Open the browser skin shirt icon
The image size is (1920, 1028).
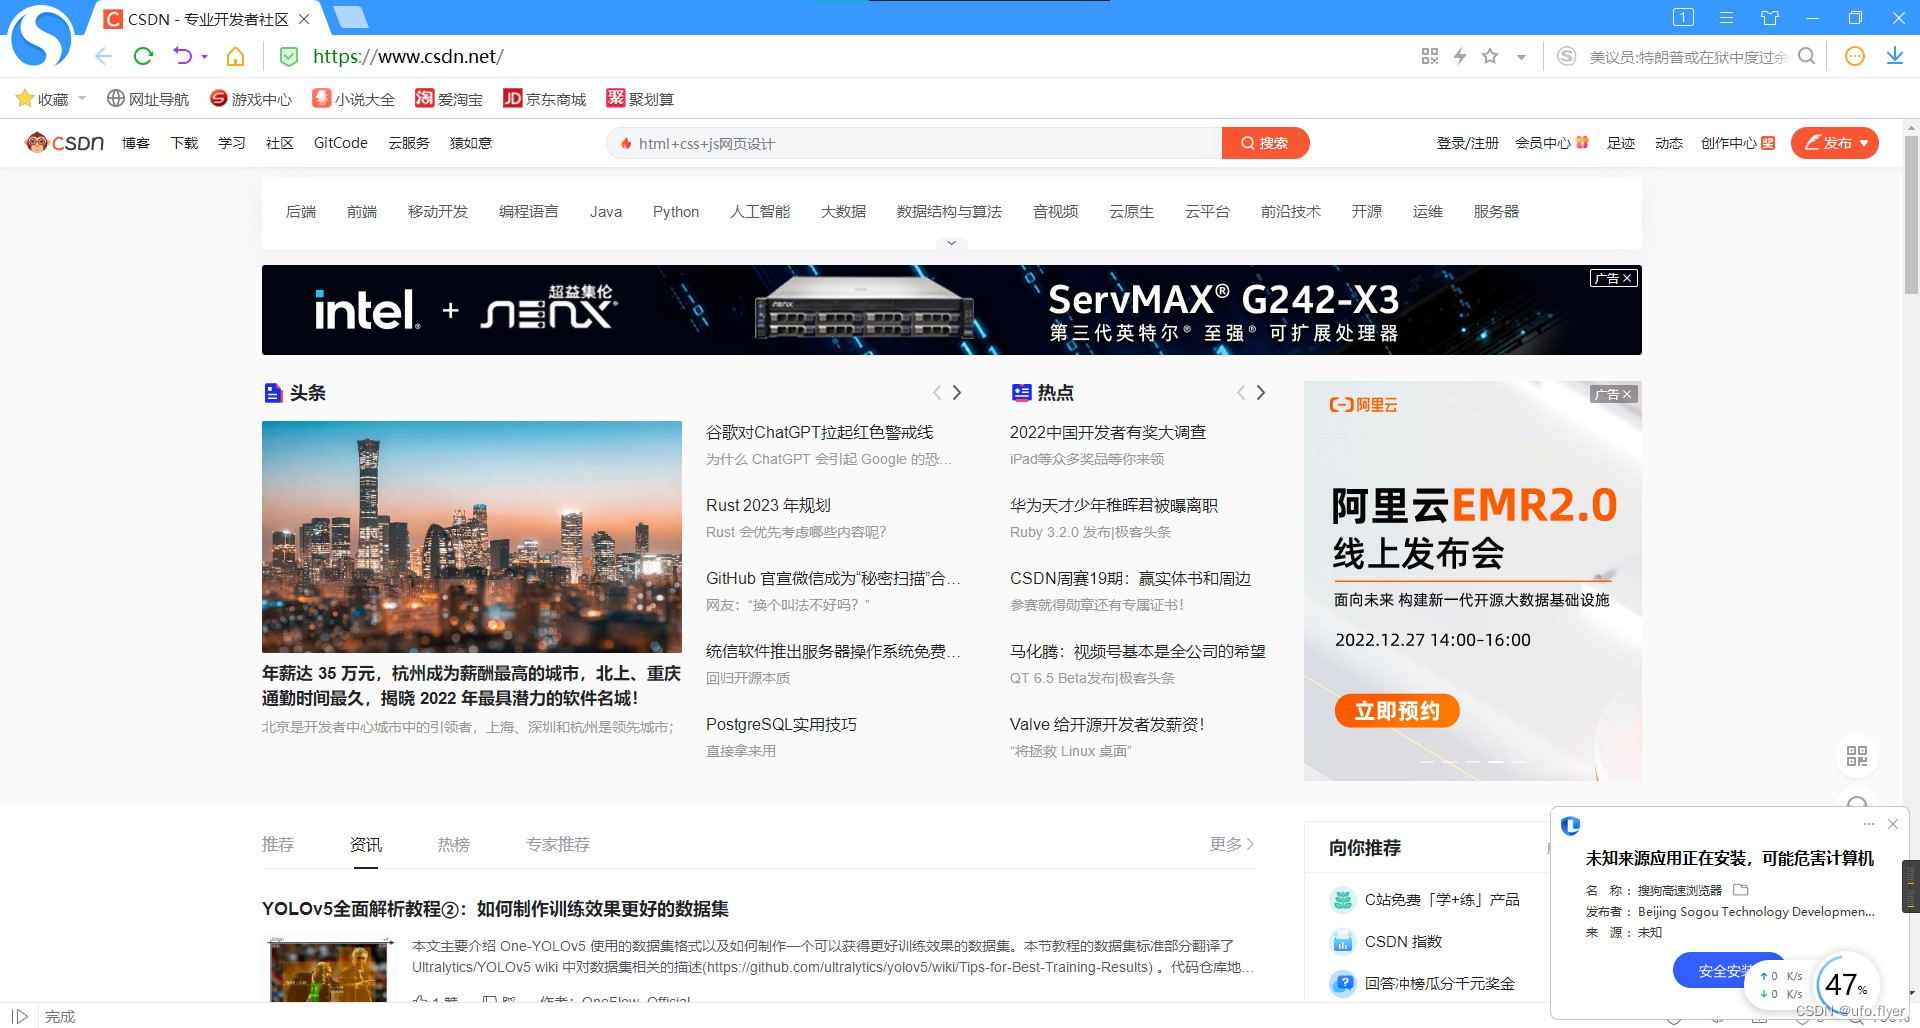pos(1770,17)
